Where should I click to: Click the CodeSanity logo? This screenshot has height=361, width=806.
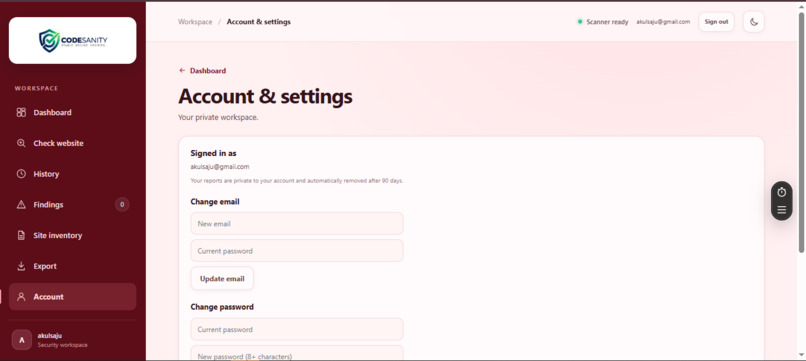73,41
